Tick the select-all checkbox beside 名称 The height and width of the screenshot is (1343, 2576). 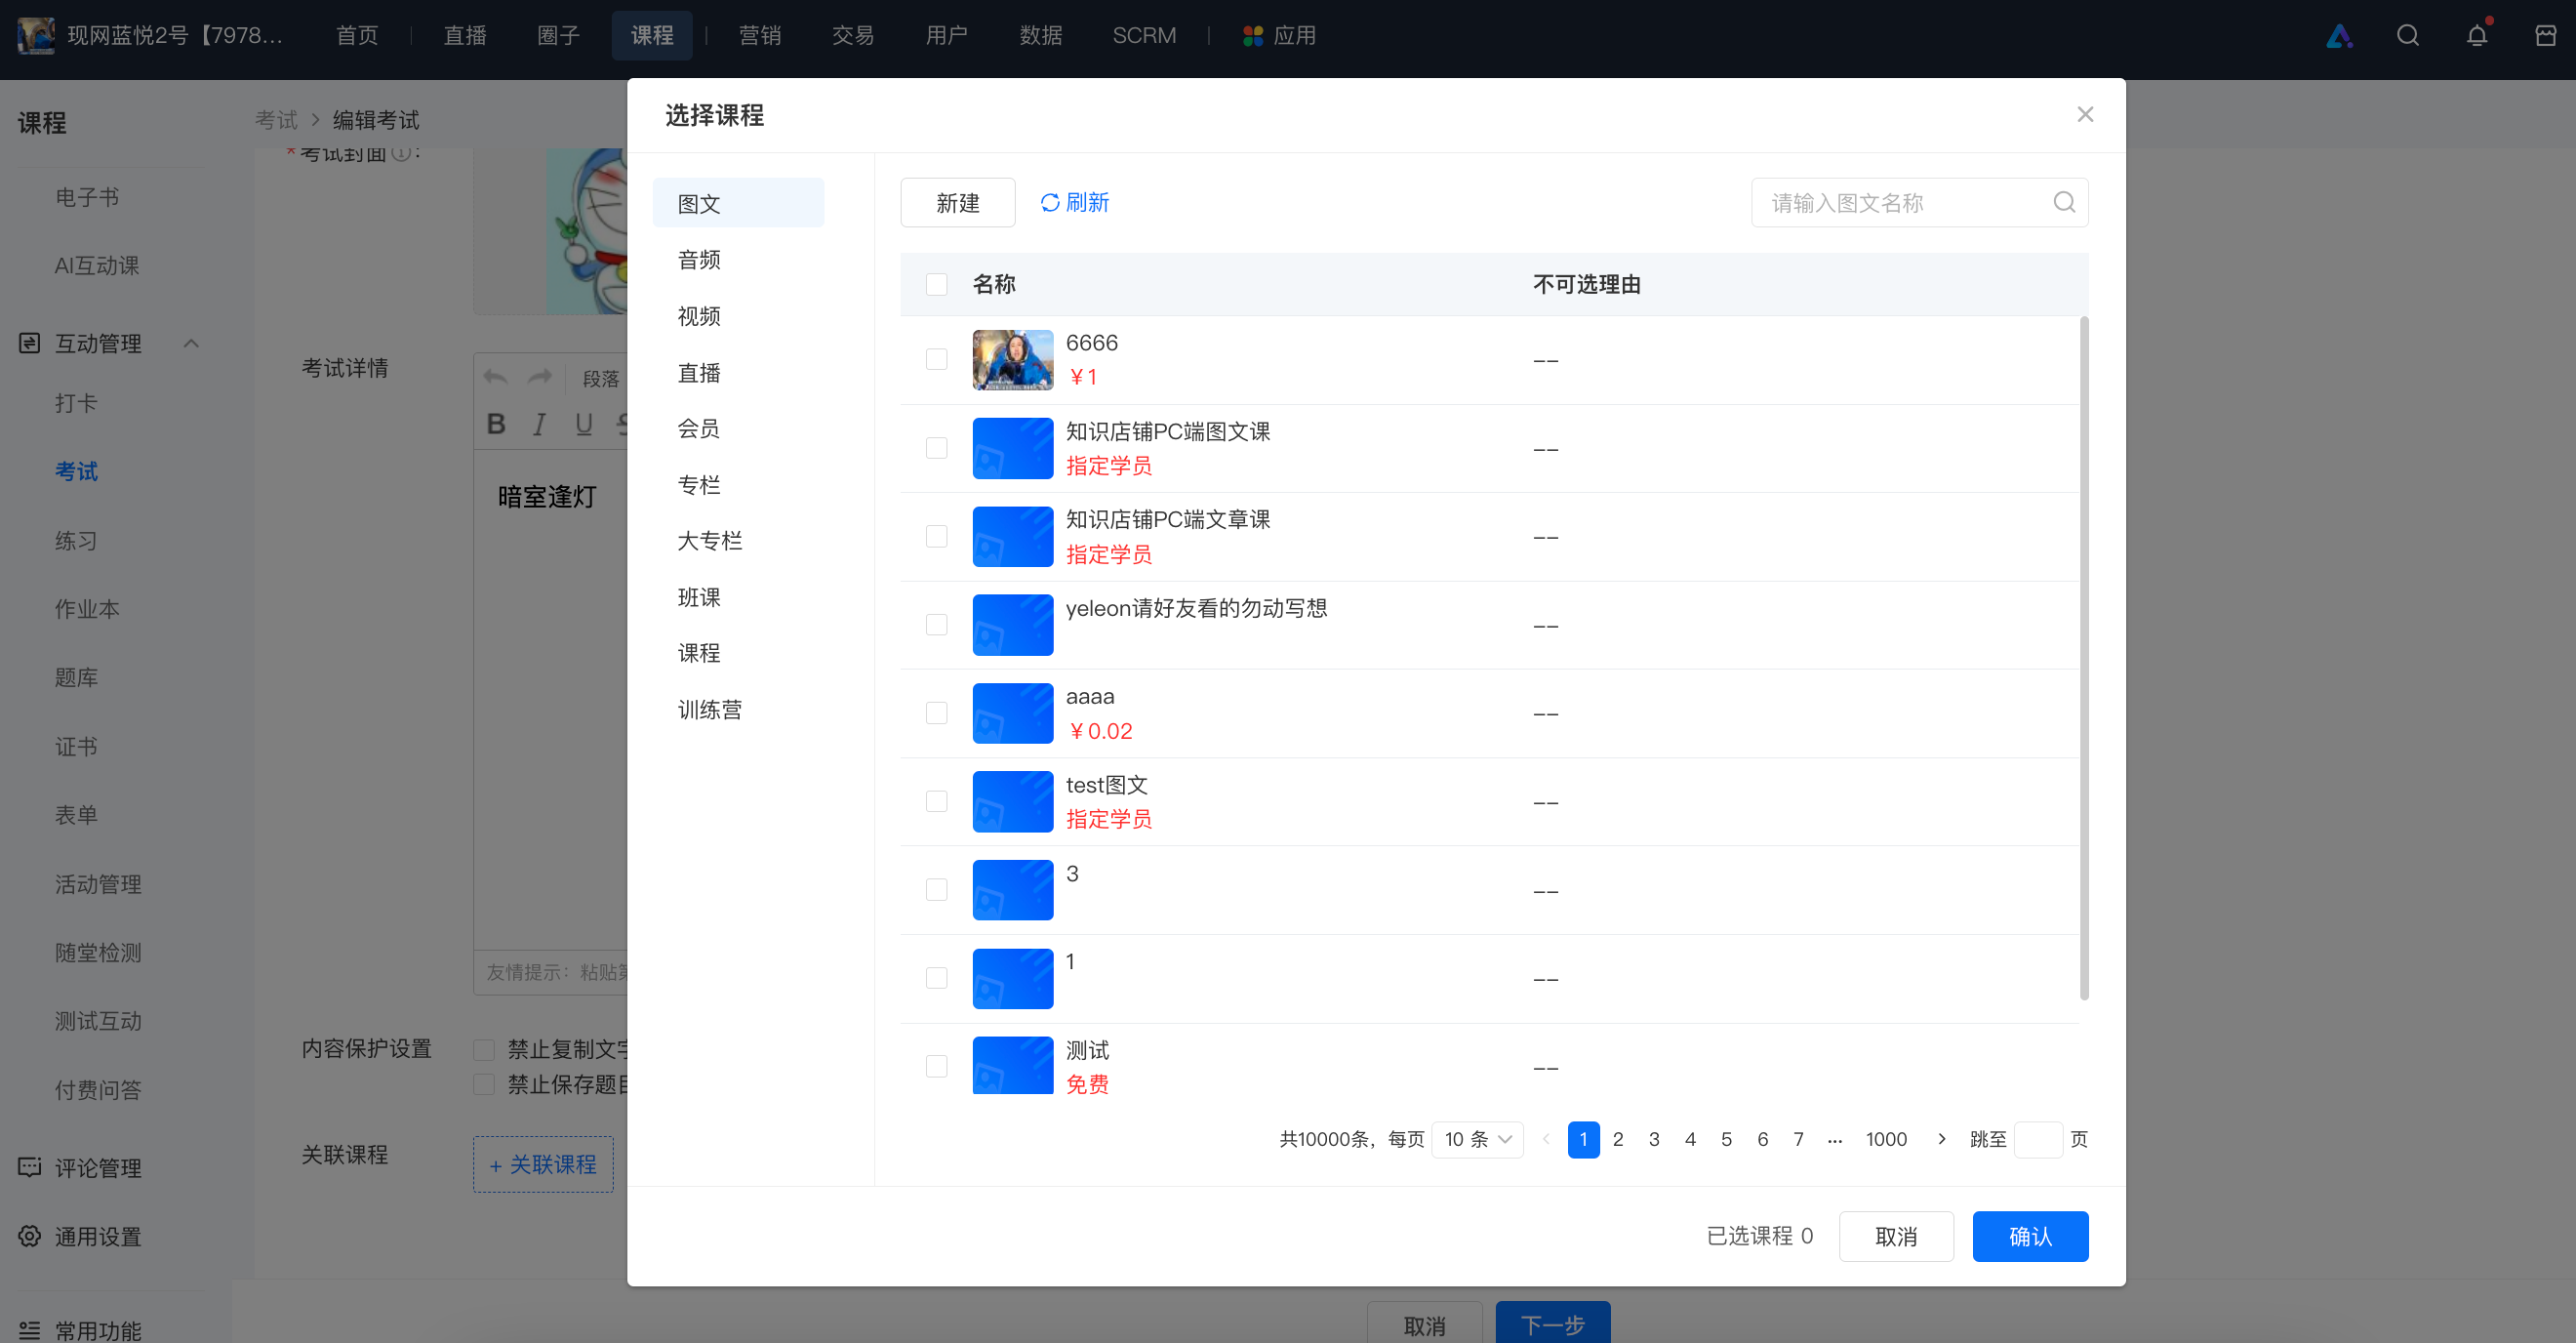tap(936, 284)
